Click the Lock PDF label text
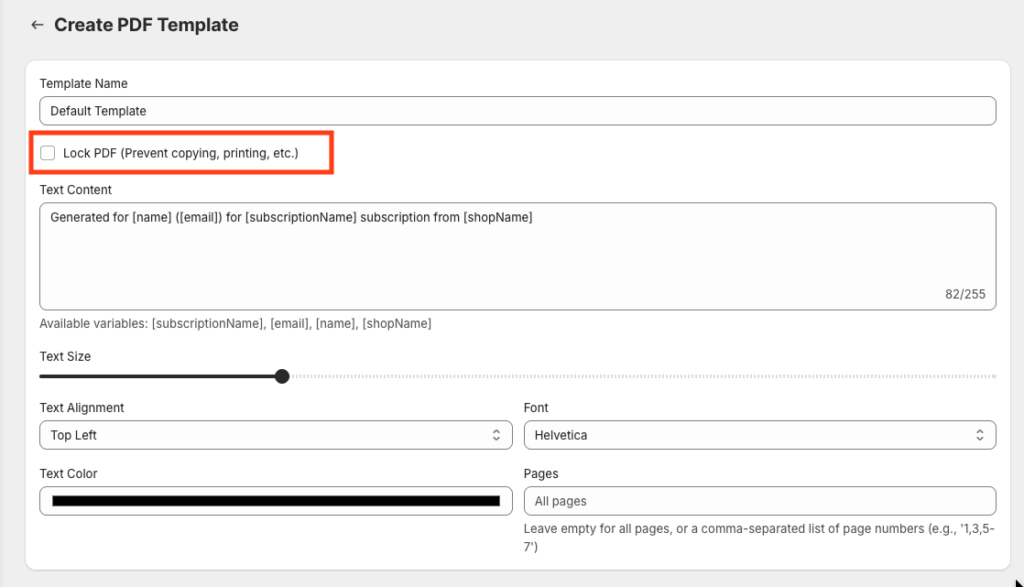The image size is (1024, 587). pos(180,153)
